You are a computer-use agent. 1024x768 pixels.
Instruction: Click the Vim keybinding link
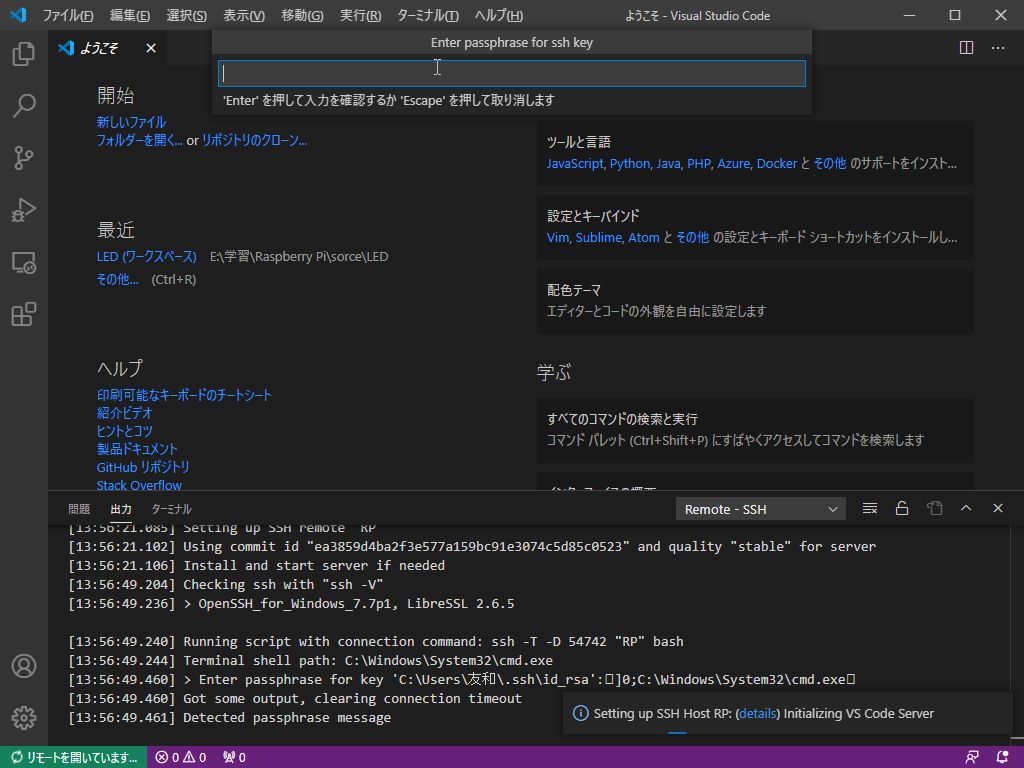[x=558, y=237]
